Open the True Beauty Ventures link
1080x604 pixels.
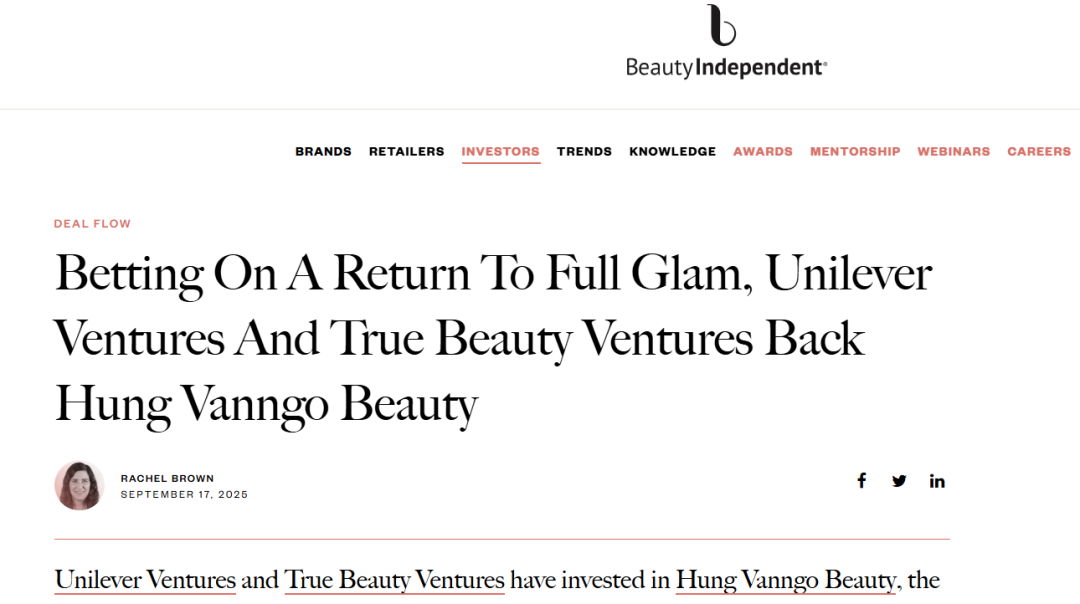[x=394, y=580]
